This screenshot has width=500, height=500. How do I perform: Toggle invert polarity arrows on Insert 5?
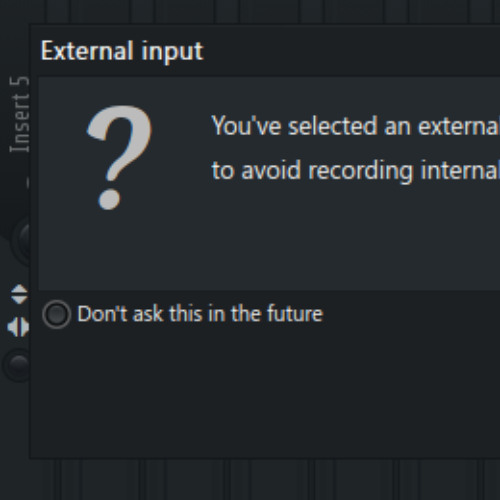pyautogui.click(x=19, y=294)
